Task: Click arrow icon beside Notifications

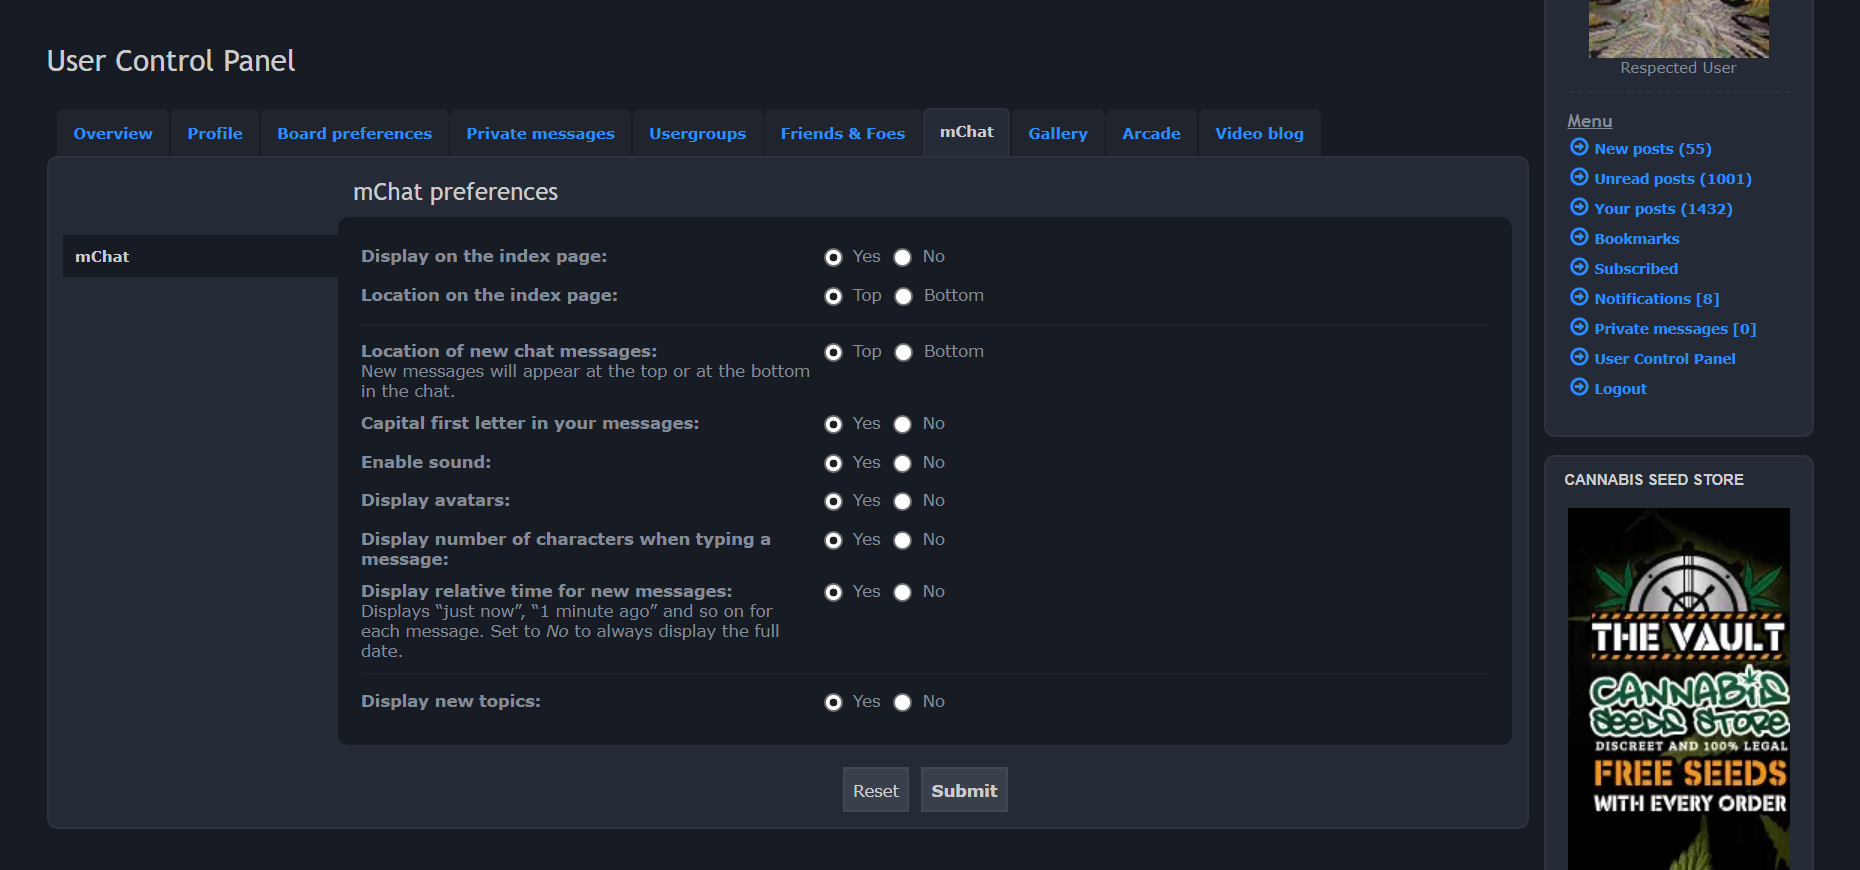Action: coord(1579,297)
